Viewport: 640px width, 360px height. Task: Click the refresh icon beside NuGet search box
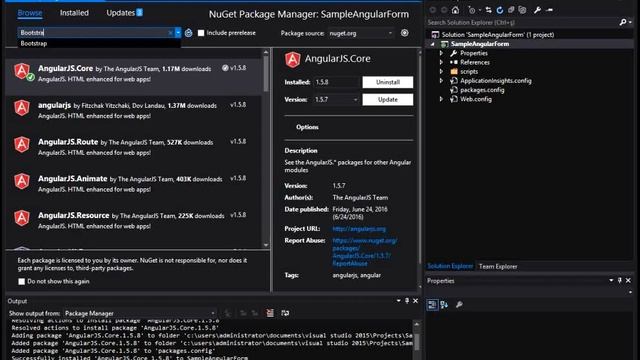click(x=189, y=33)
